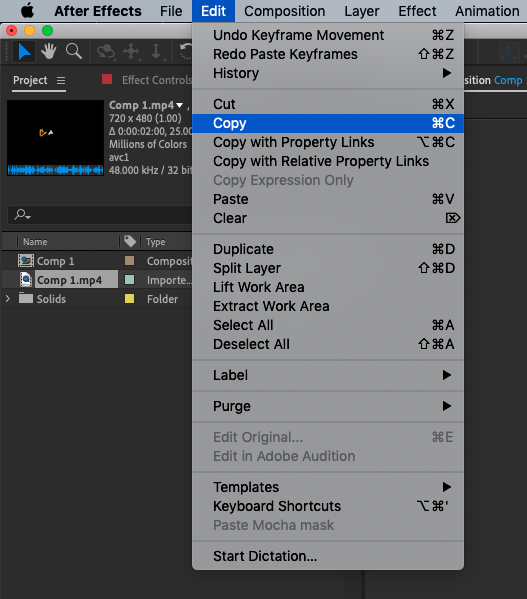Select the Hand tool

click(49, 51)
